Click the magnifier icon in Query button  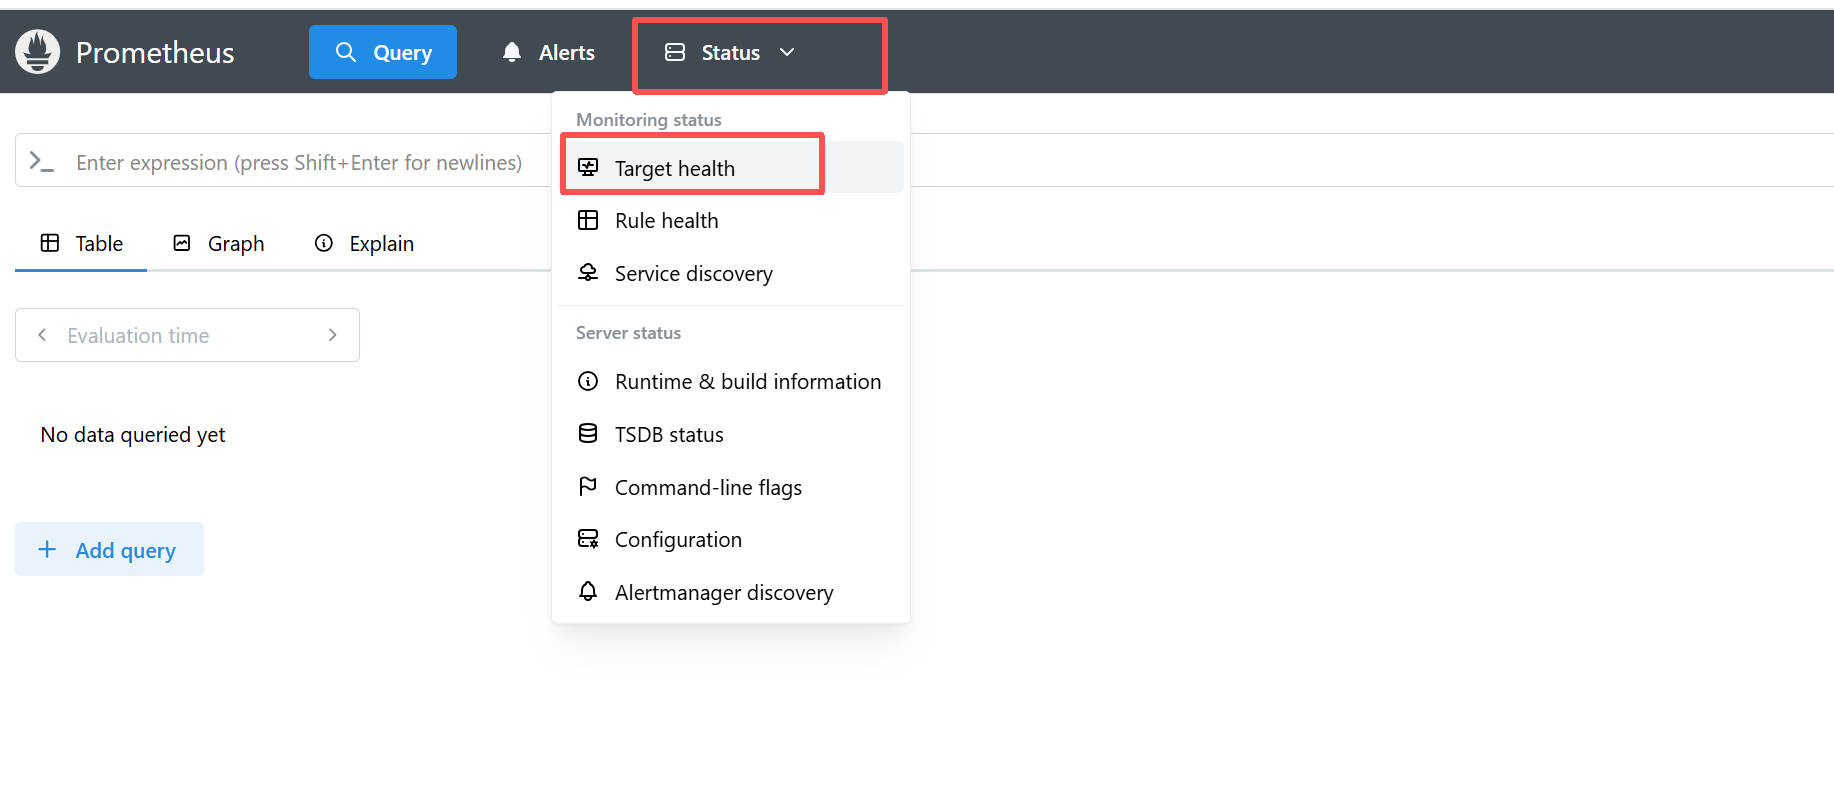coord(346,52)
